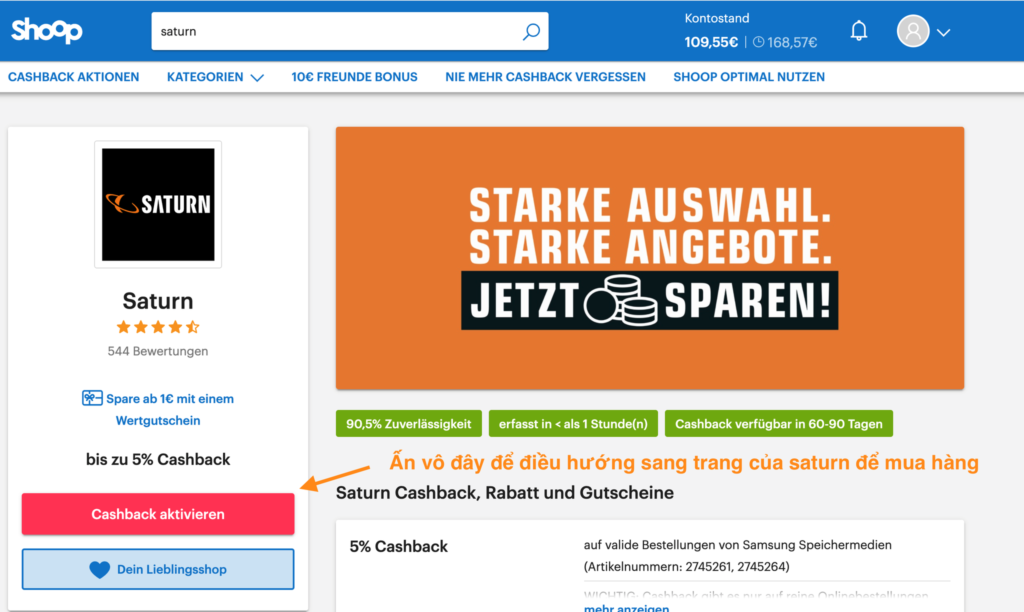Toggle Dein Lieblingsshop favorite button

[158, 569]
